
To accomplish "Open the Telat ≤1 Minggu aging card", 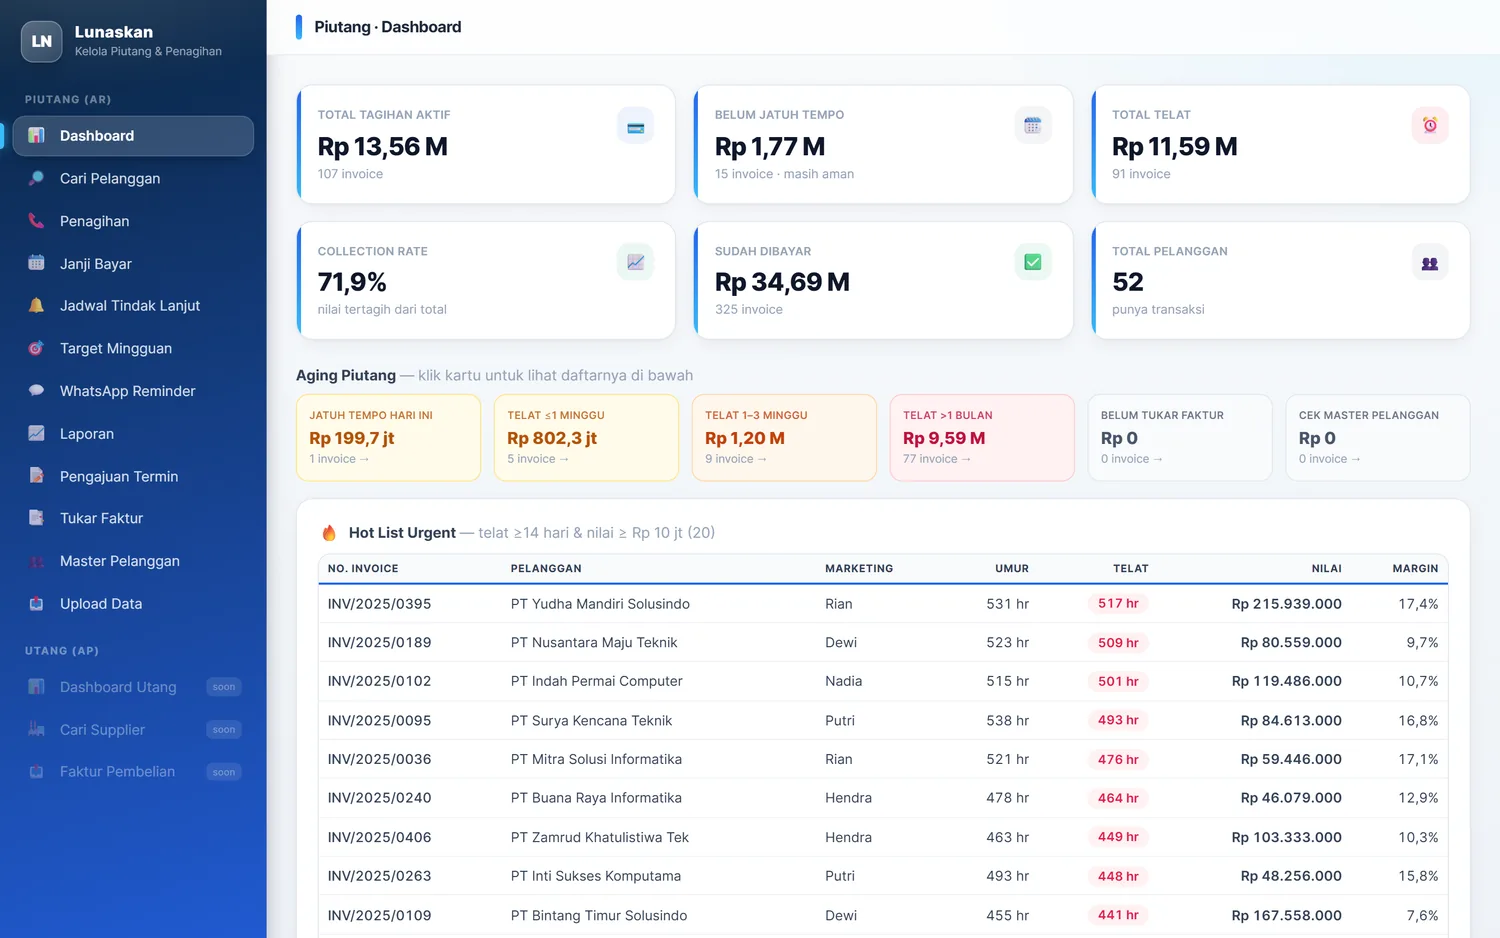I will point(586,437).
